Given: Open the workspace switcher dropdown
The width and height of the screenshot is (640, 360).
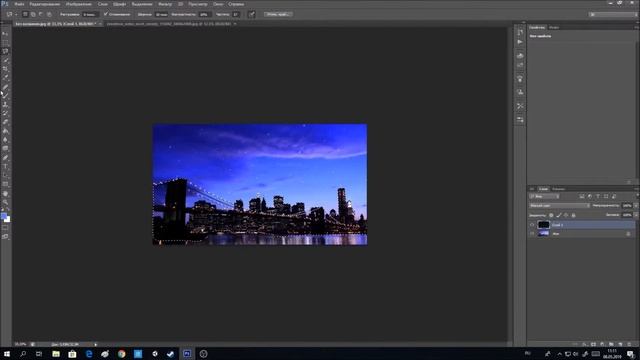Looking at the screenshot, I should (613, 14).
